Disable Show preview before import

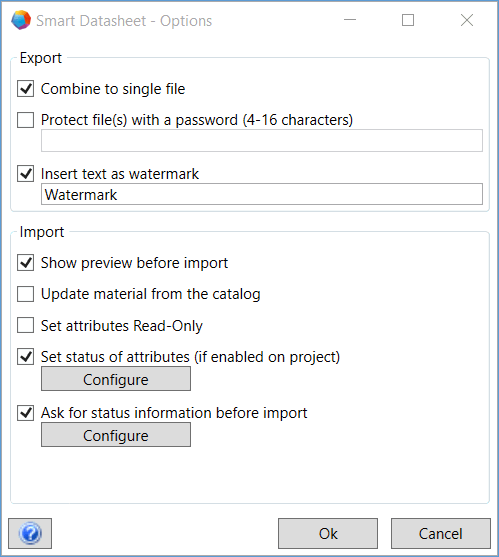point(26,263)
